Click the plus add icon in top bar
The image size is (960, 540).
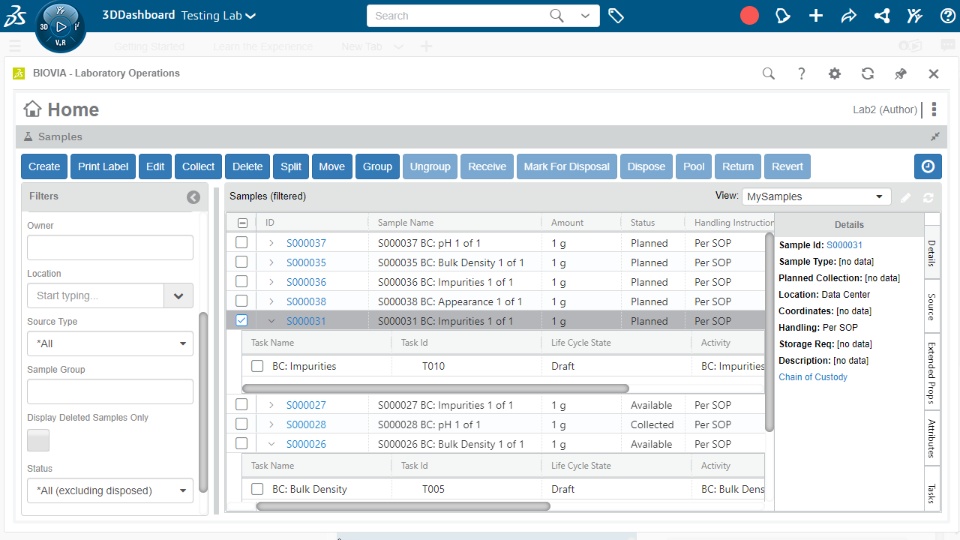(x=816, y=16)
